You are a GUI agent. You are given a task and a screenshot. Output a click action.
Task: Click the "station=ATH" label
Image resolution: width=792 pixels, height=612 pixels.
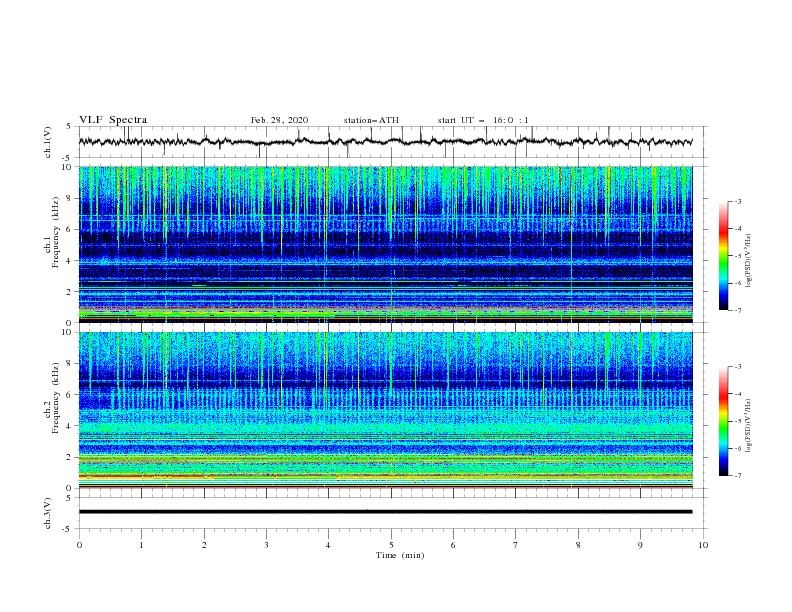(371, 120)
